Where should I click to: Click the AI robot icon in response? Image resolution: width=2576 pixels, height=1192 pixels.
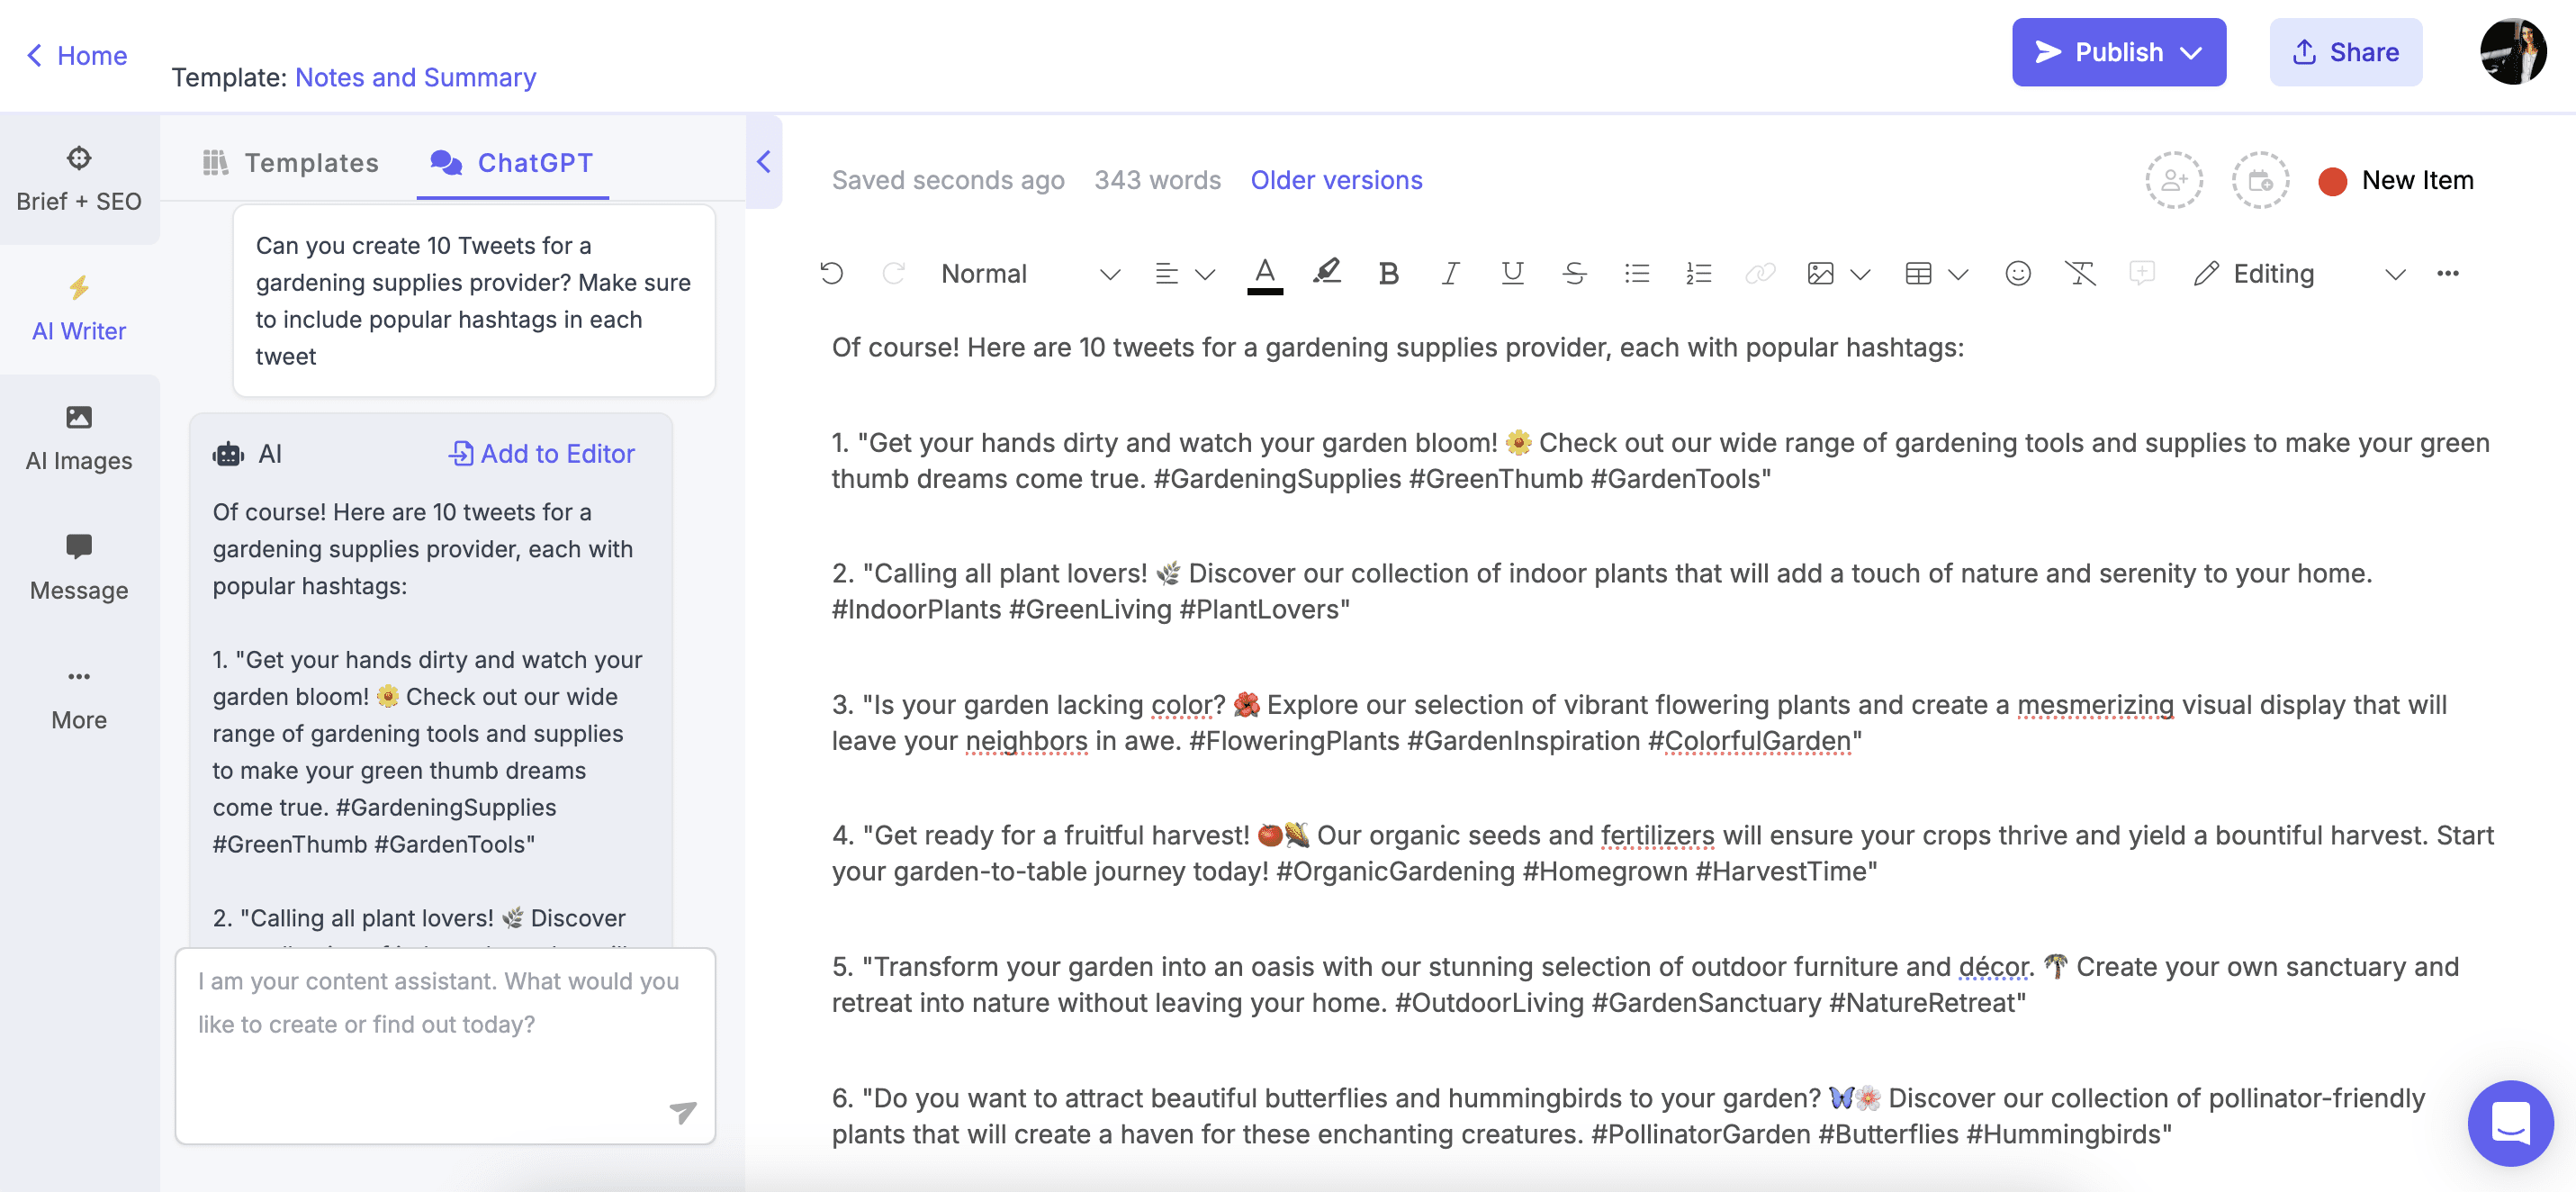[x=228, y=454]
